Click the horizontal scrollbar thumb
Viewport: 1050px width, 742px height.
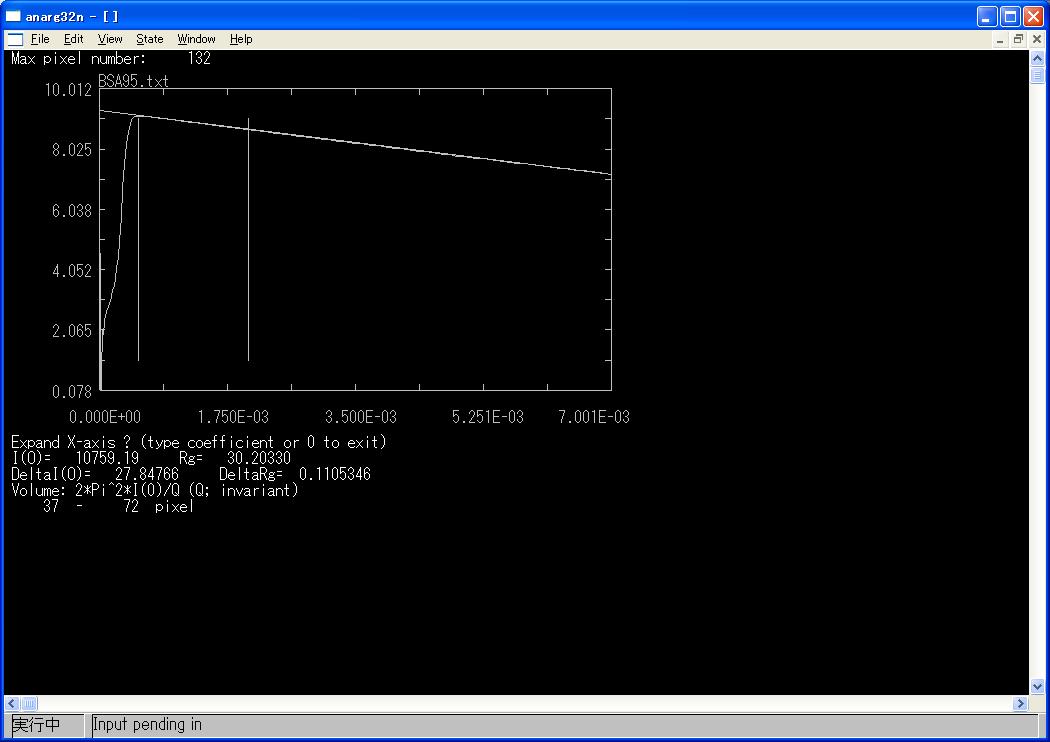coord(29,703)
